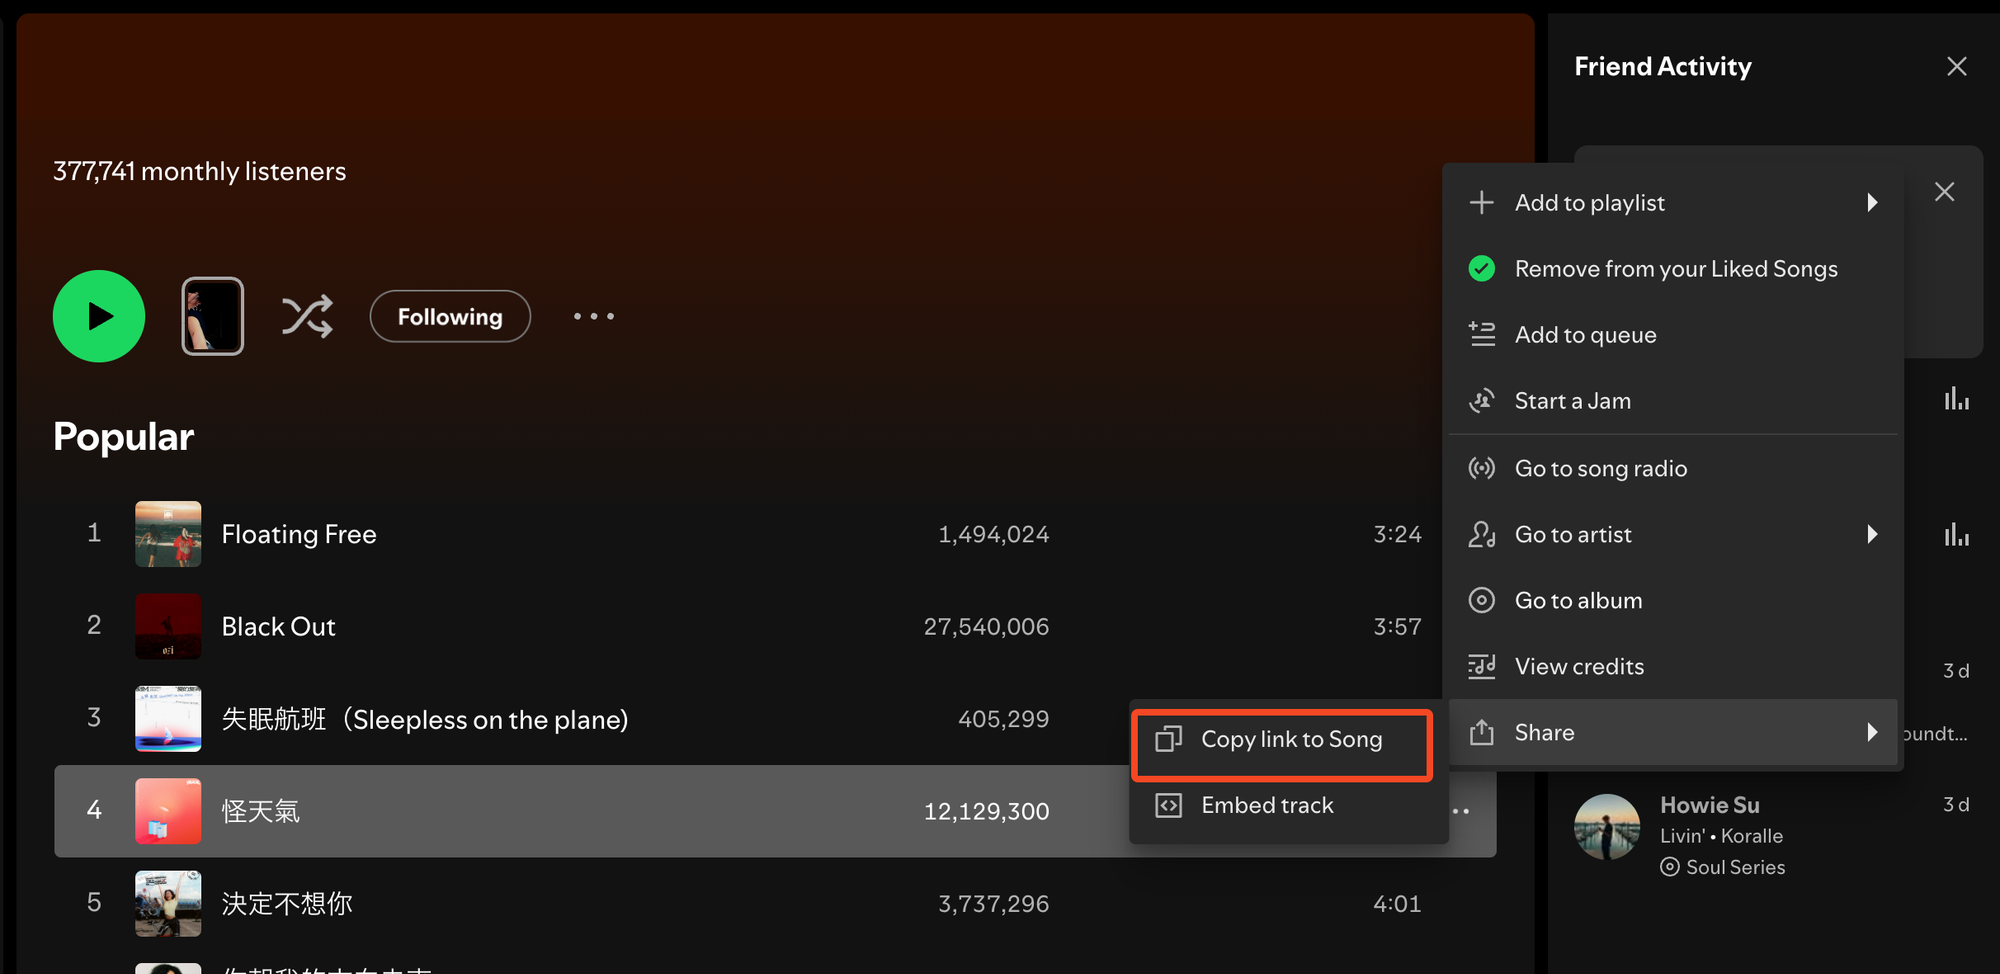
Task: Click the Start a Jam icon
Action: [1482, 401]
